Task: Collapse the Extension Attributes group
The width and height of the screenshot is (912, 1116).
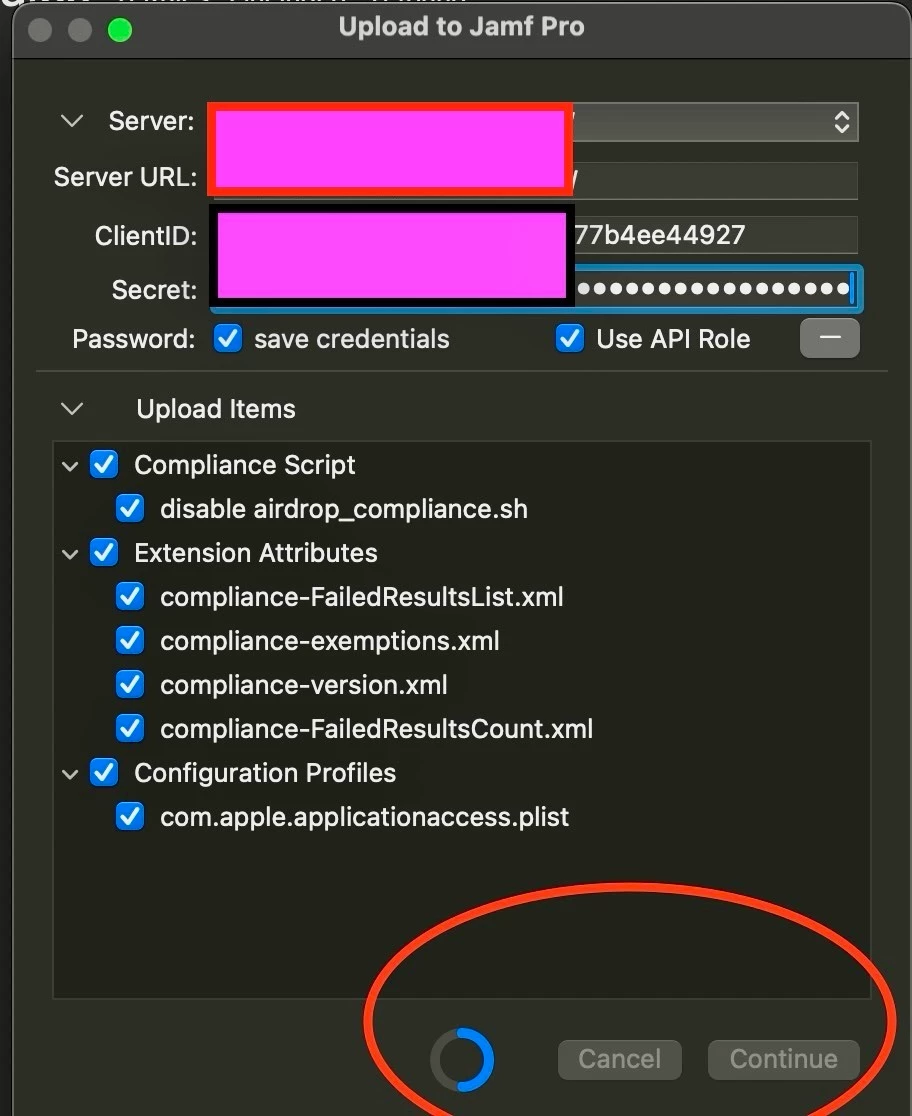Action: point(70,554)
